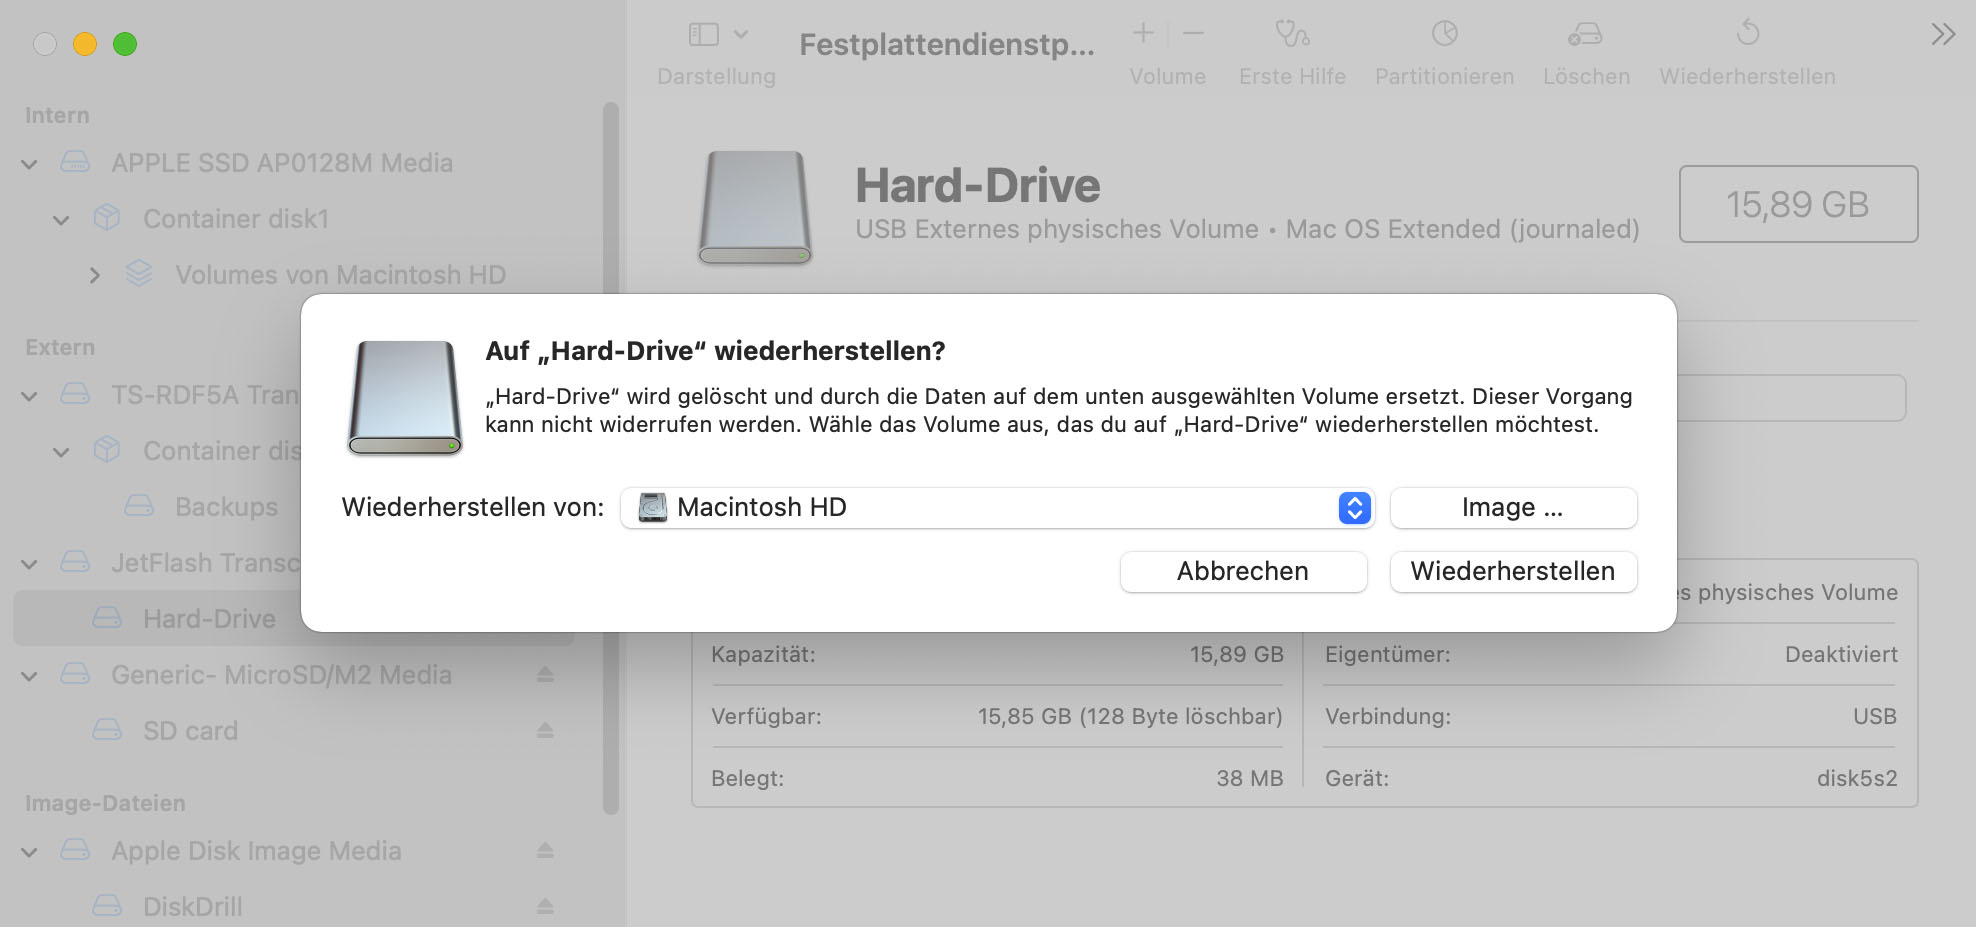Click the 15,89 GB capacity box
Screen dimensions: 1976x927
tap(1798, 204)
